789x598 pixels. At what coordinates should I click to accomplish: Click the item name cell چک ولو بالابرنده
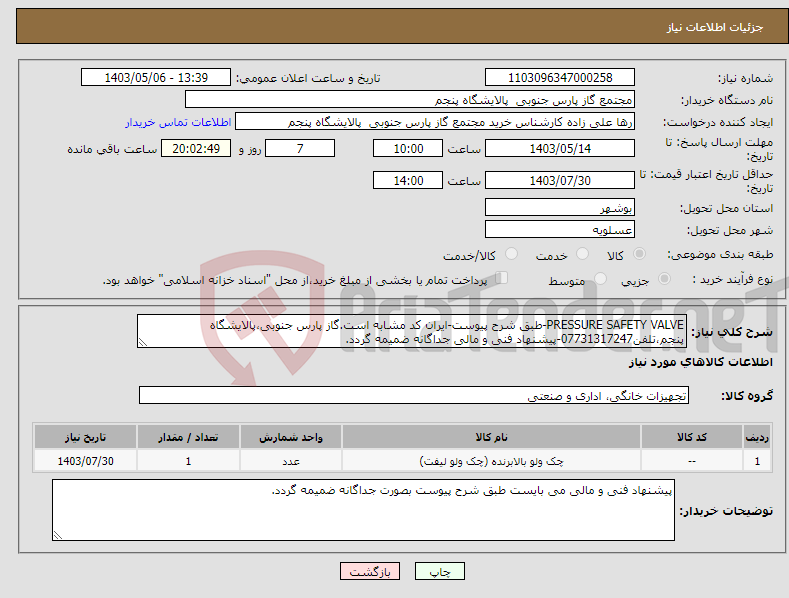pos(491,461)
